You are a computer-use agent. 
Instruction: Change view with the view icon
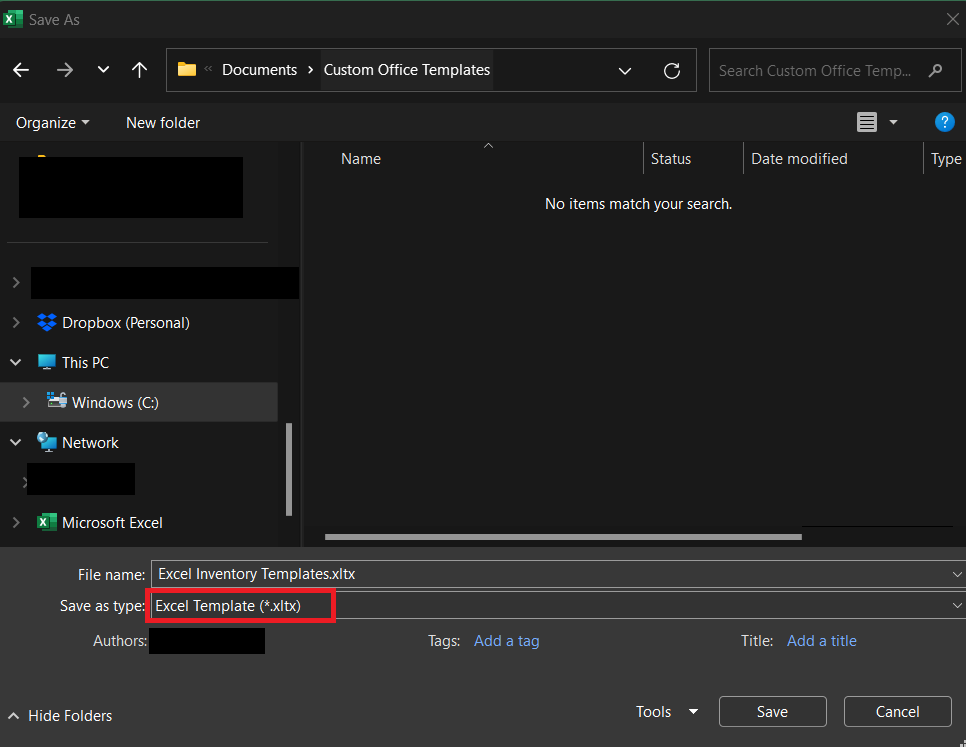[x=867, y=122]
